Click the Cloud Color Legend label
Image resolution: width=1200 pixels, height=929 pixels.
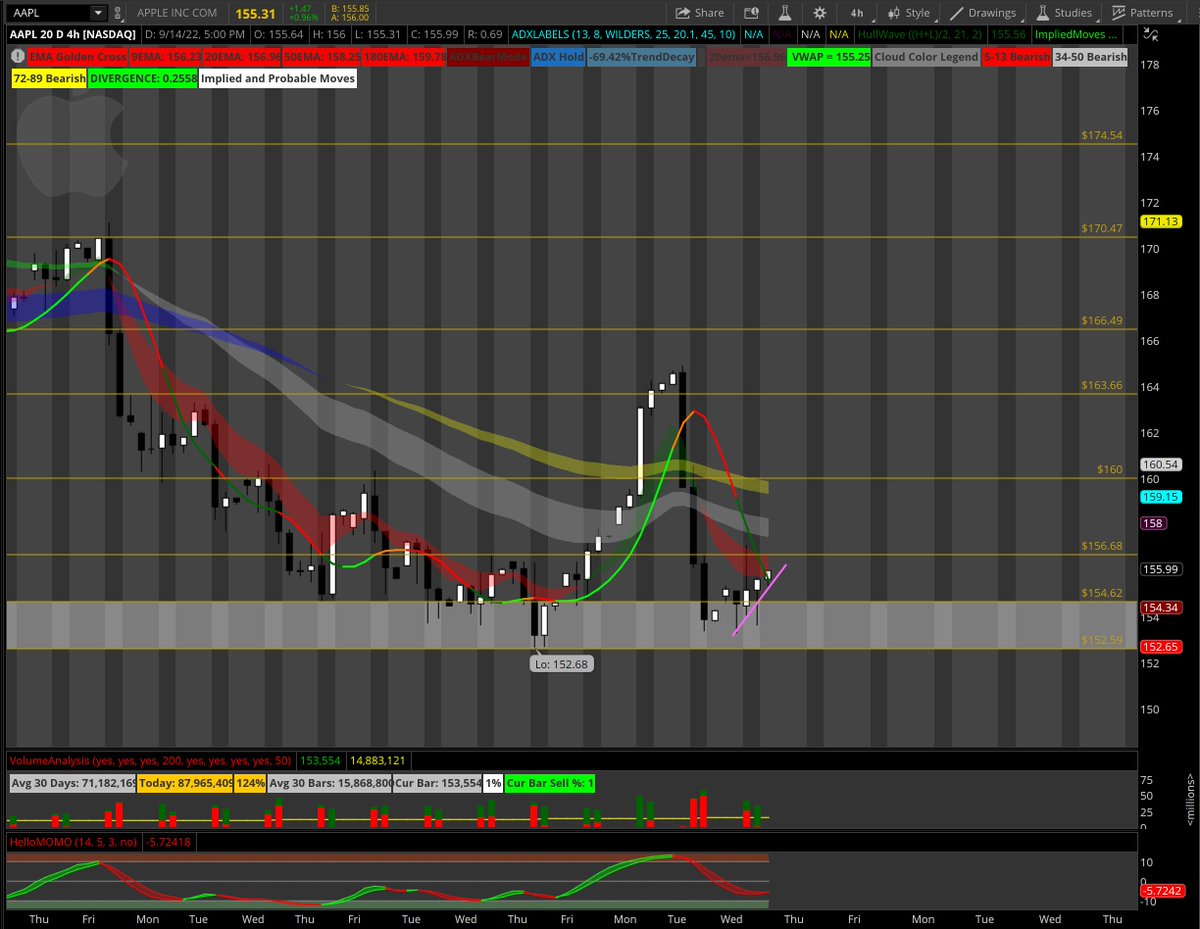926,57
